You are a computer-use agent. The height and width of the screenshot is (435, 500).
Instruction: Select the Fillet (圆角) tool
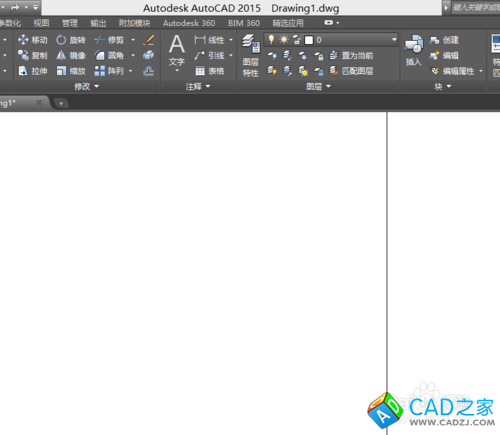(x=109, y=55)
